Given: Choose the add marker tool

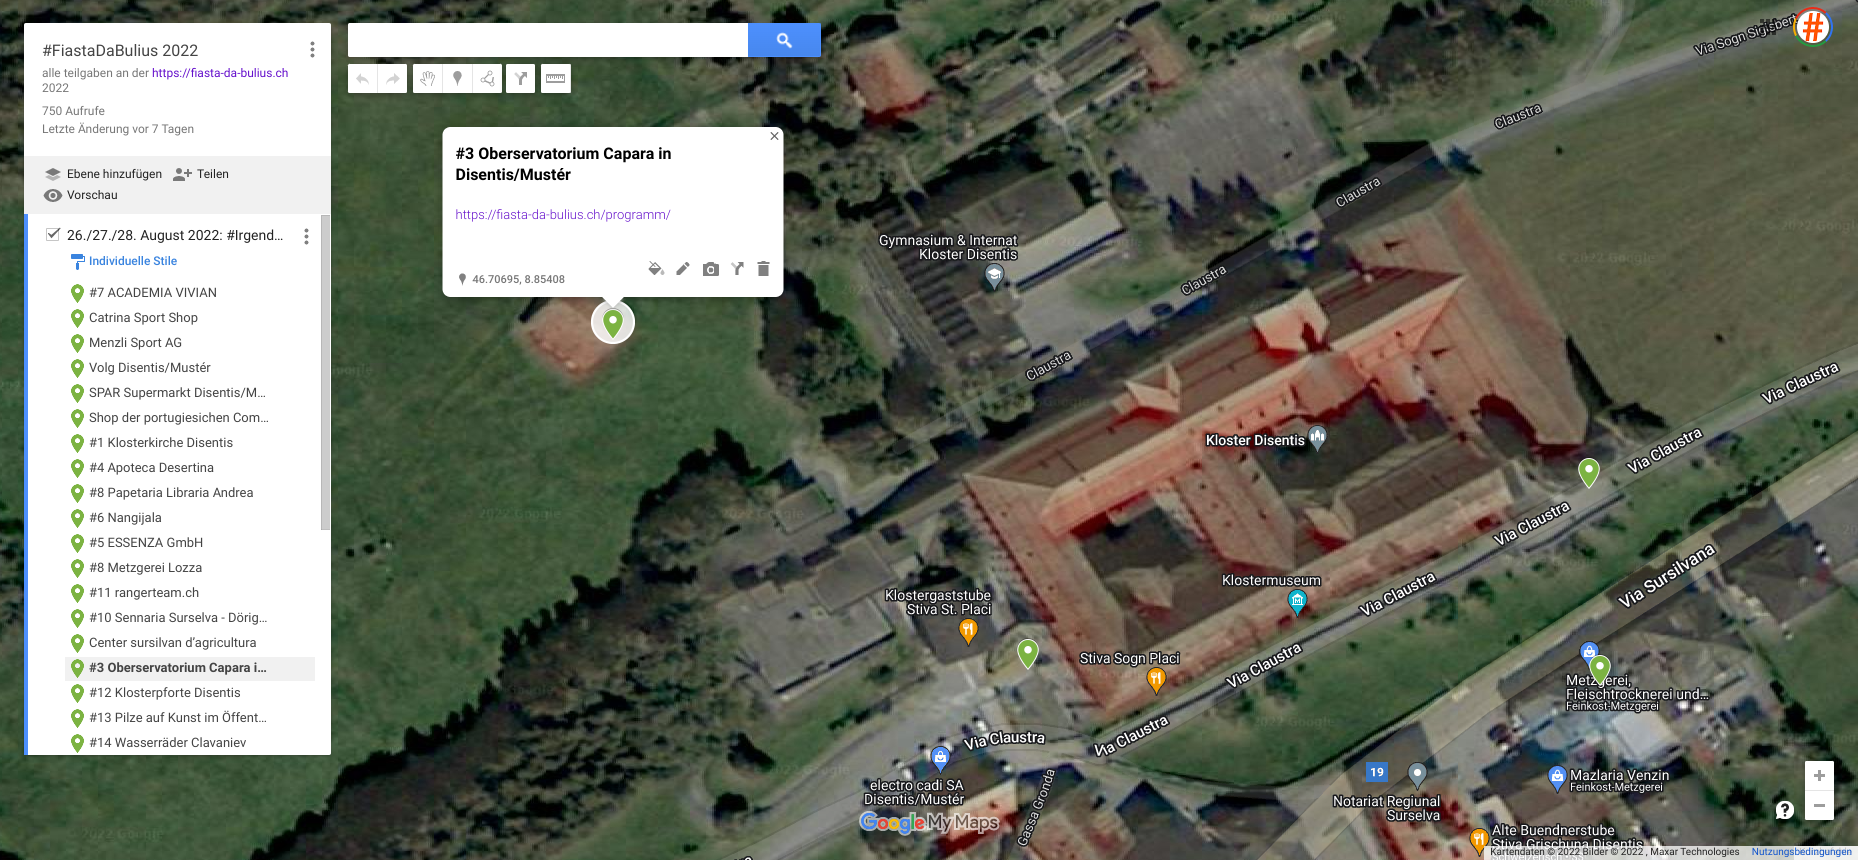Looking at the screenshot, I should 457,79.
